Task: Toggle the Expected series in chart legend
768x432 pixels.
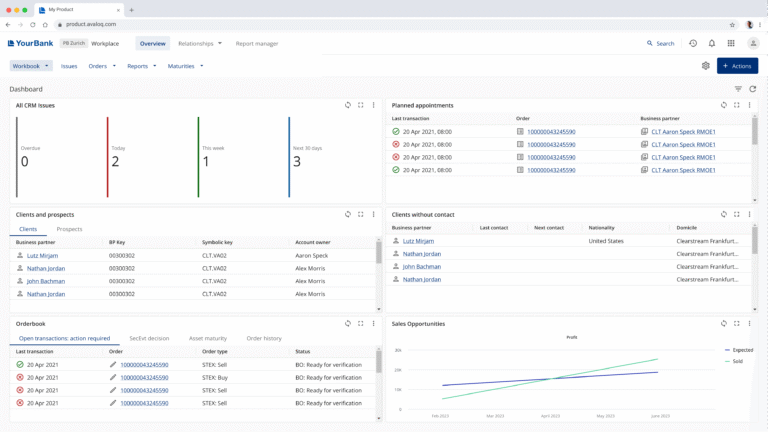Action: click(738, 350)
